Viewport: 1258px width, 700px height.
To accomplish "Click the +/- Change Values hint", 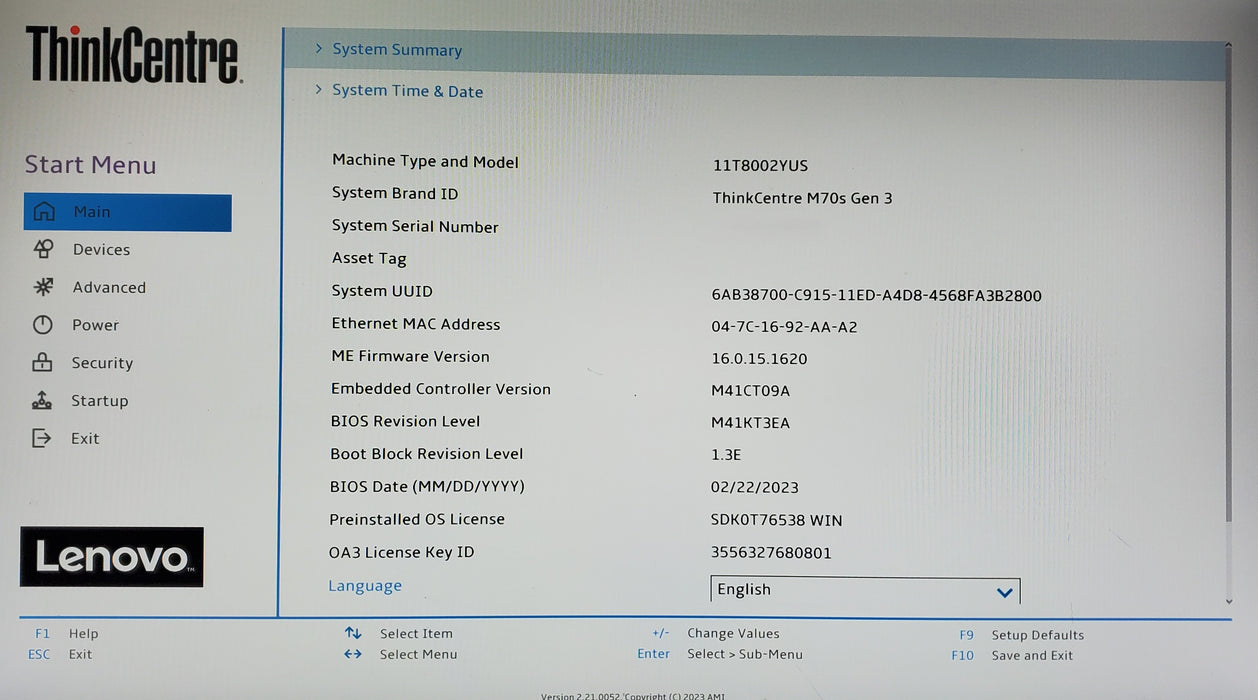I will pos(716,634).
